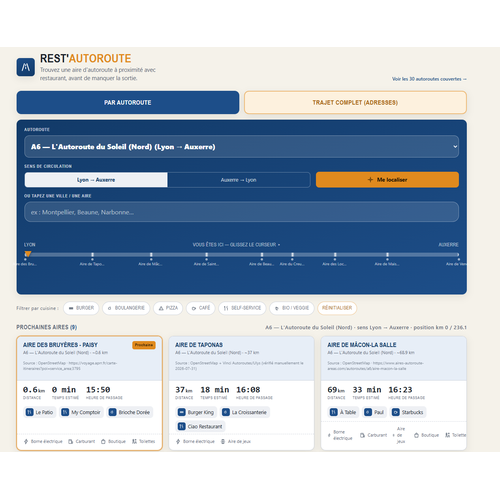Click the Burger King restaurant icon

[181, 412]
